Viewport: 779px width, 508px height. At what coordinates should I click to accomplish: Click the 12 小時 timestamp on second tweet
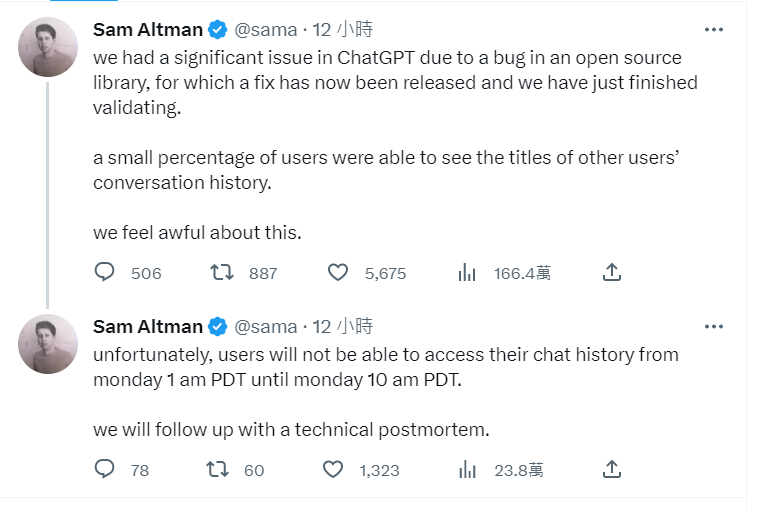342,326
